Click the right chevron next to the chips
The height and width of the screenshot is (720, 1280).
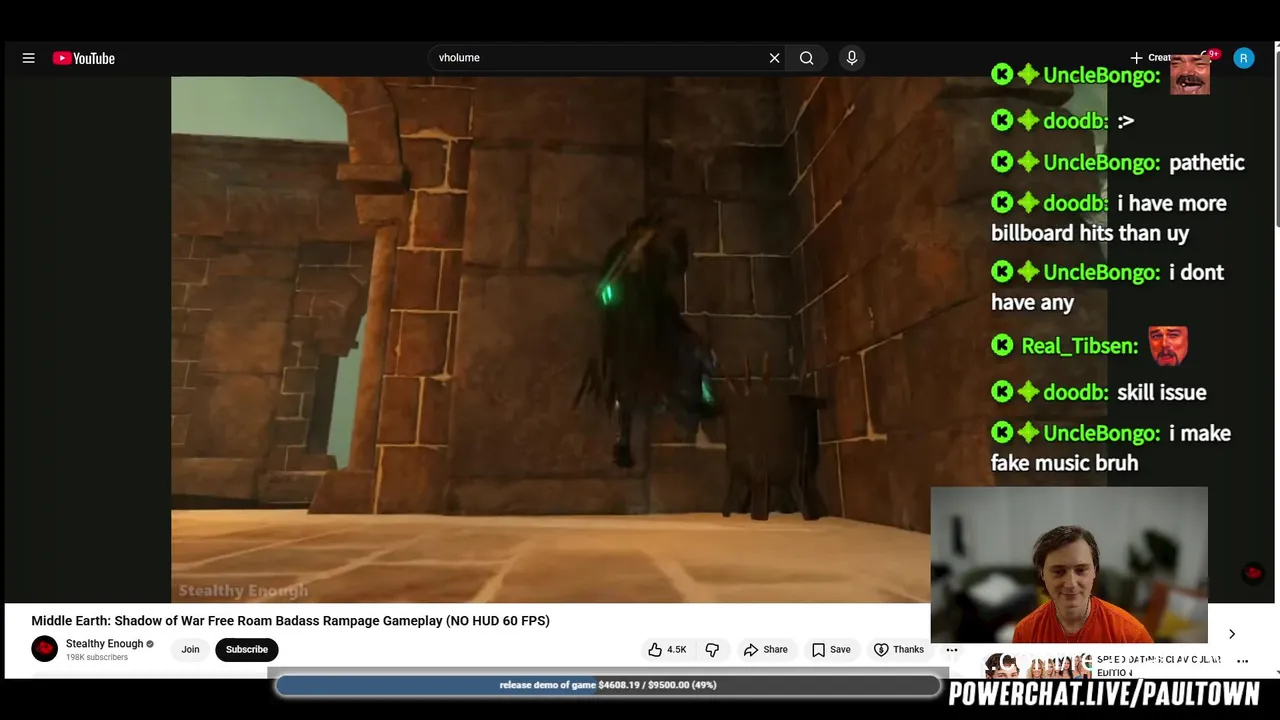click(1232, 634)
